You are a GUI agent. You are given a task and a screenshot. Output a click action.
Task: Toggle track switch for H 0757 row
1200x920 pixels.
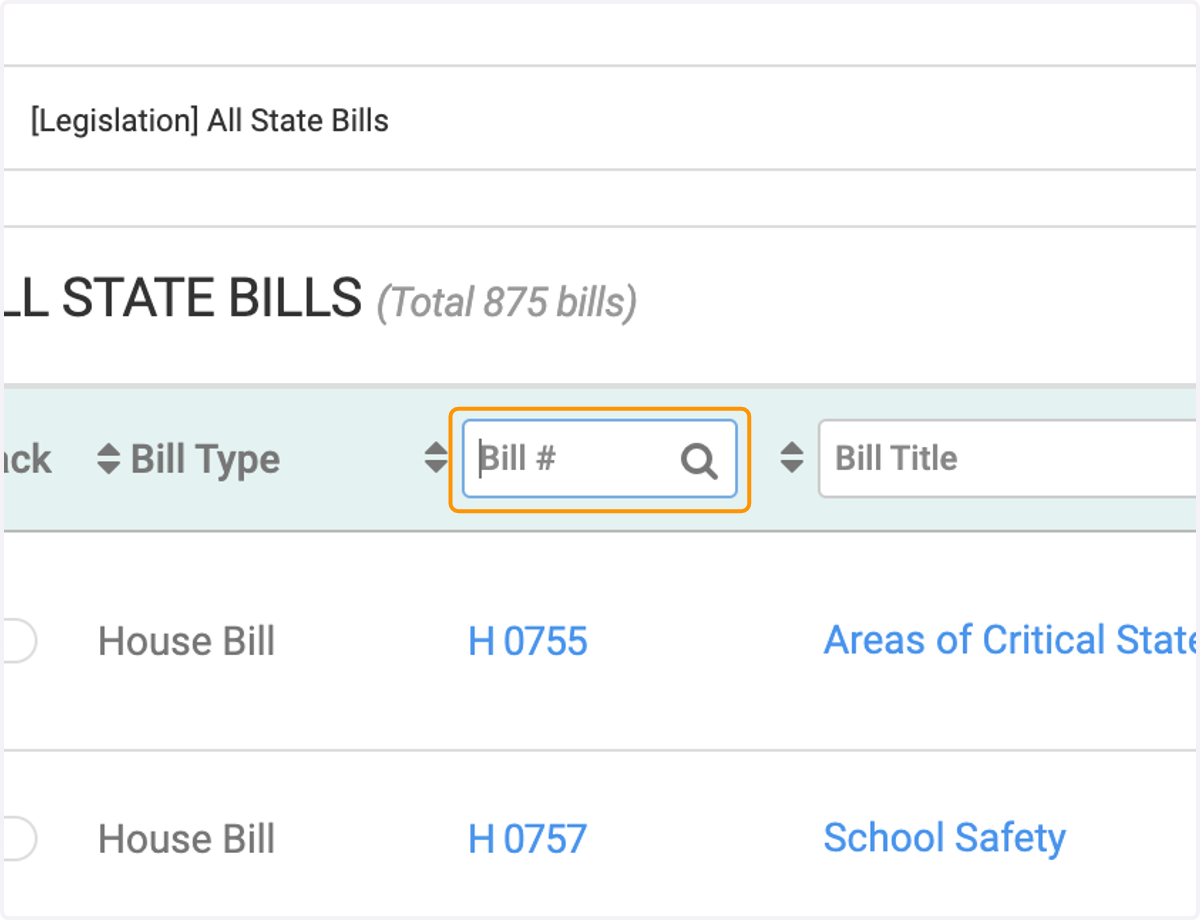click(x=18, y=838)
